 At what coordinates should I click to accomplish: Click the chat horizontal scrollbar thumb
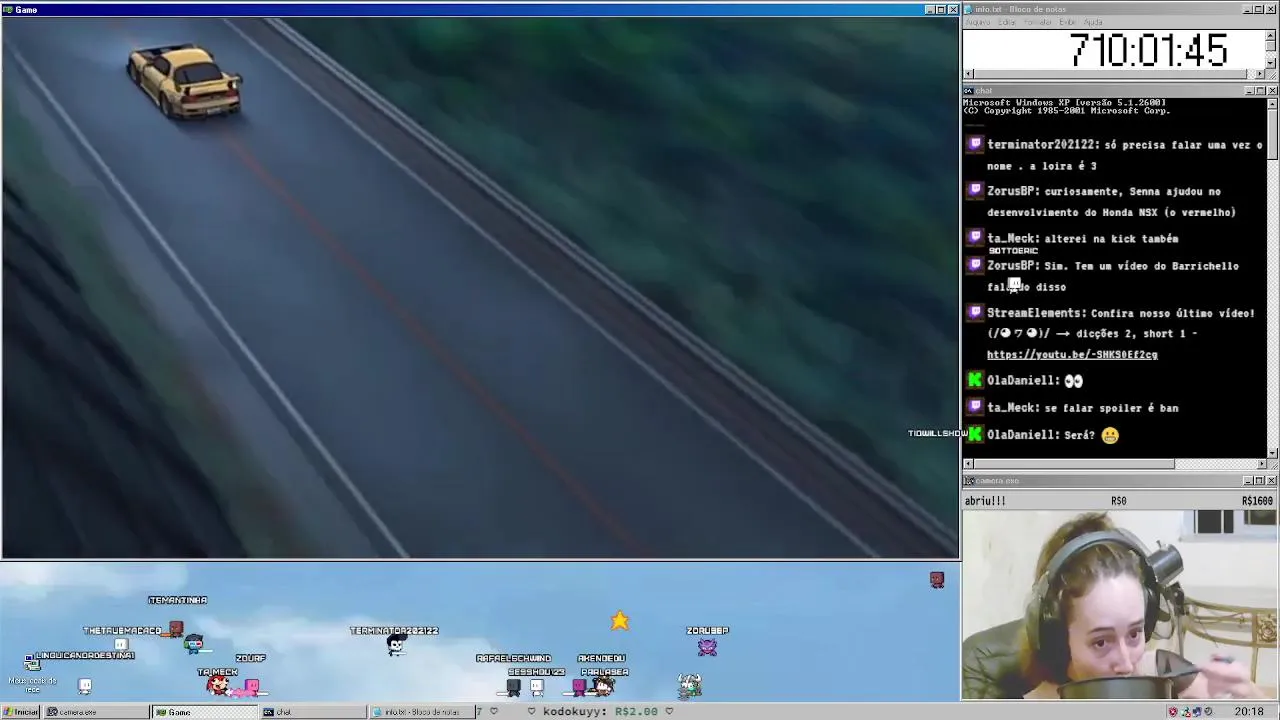[1074, 464]
